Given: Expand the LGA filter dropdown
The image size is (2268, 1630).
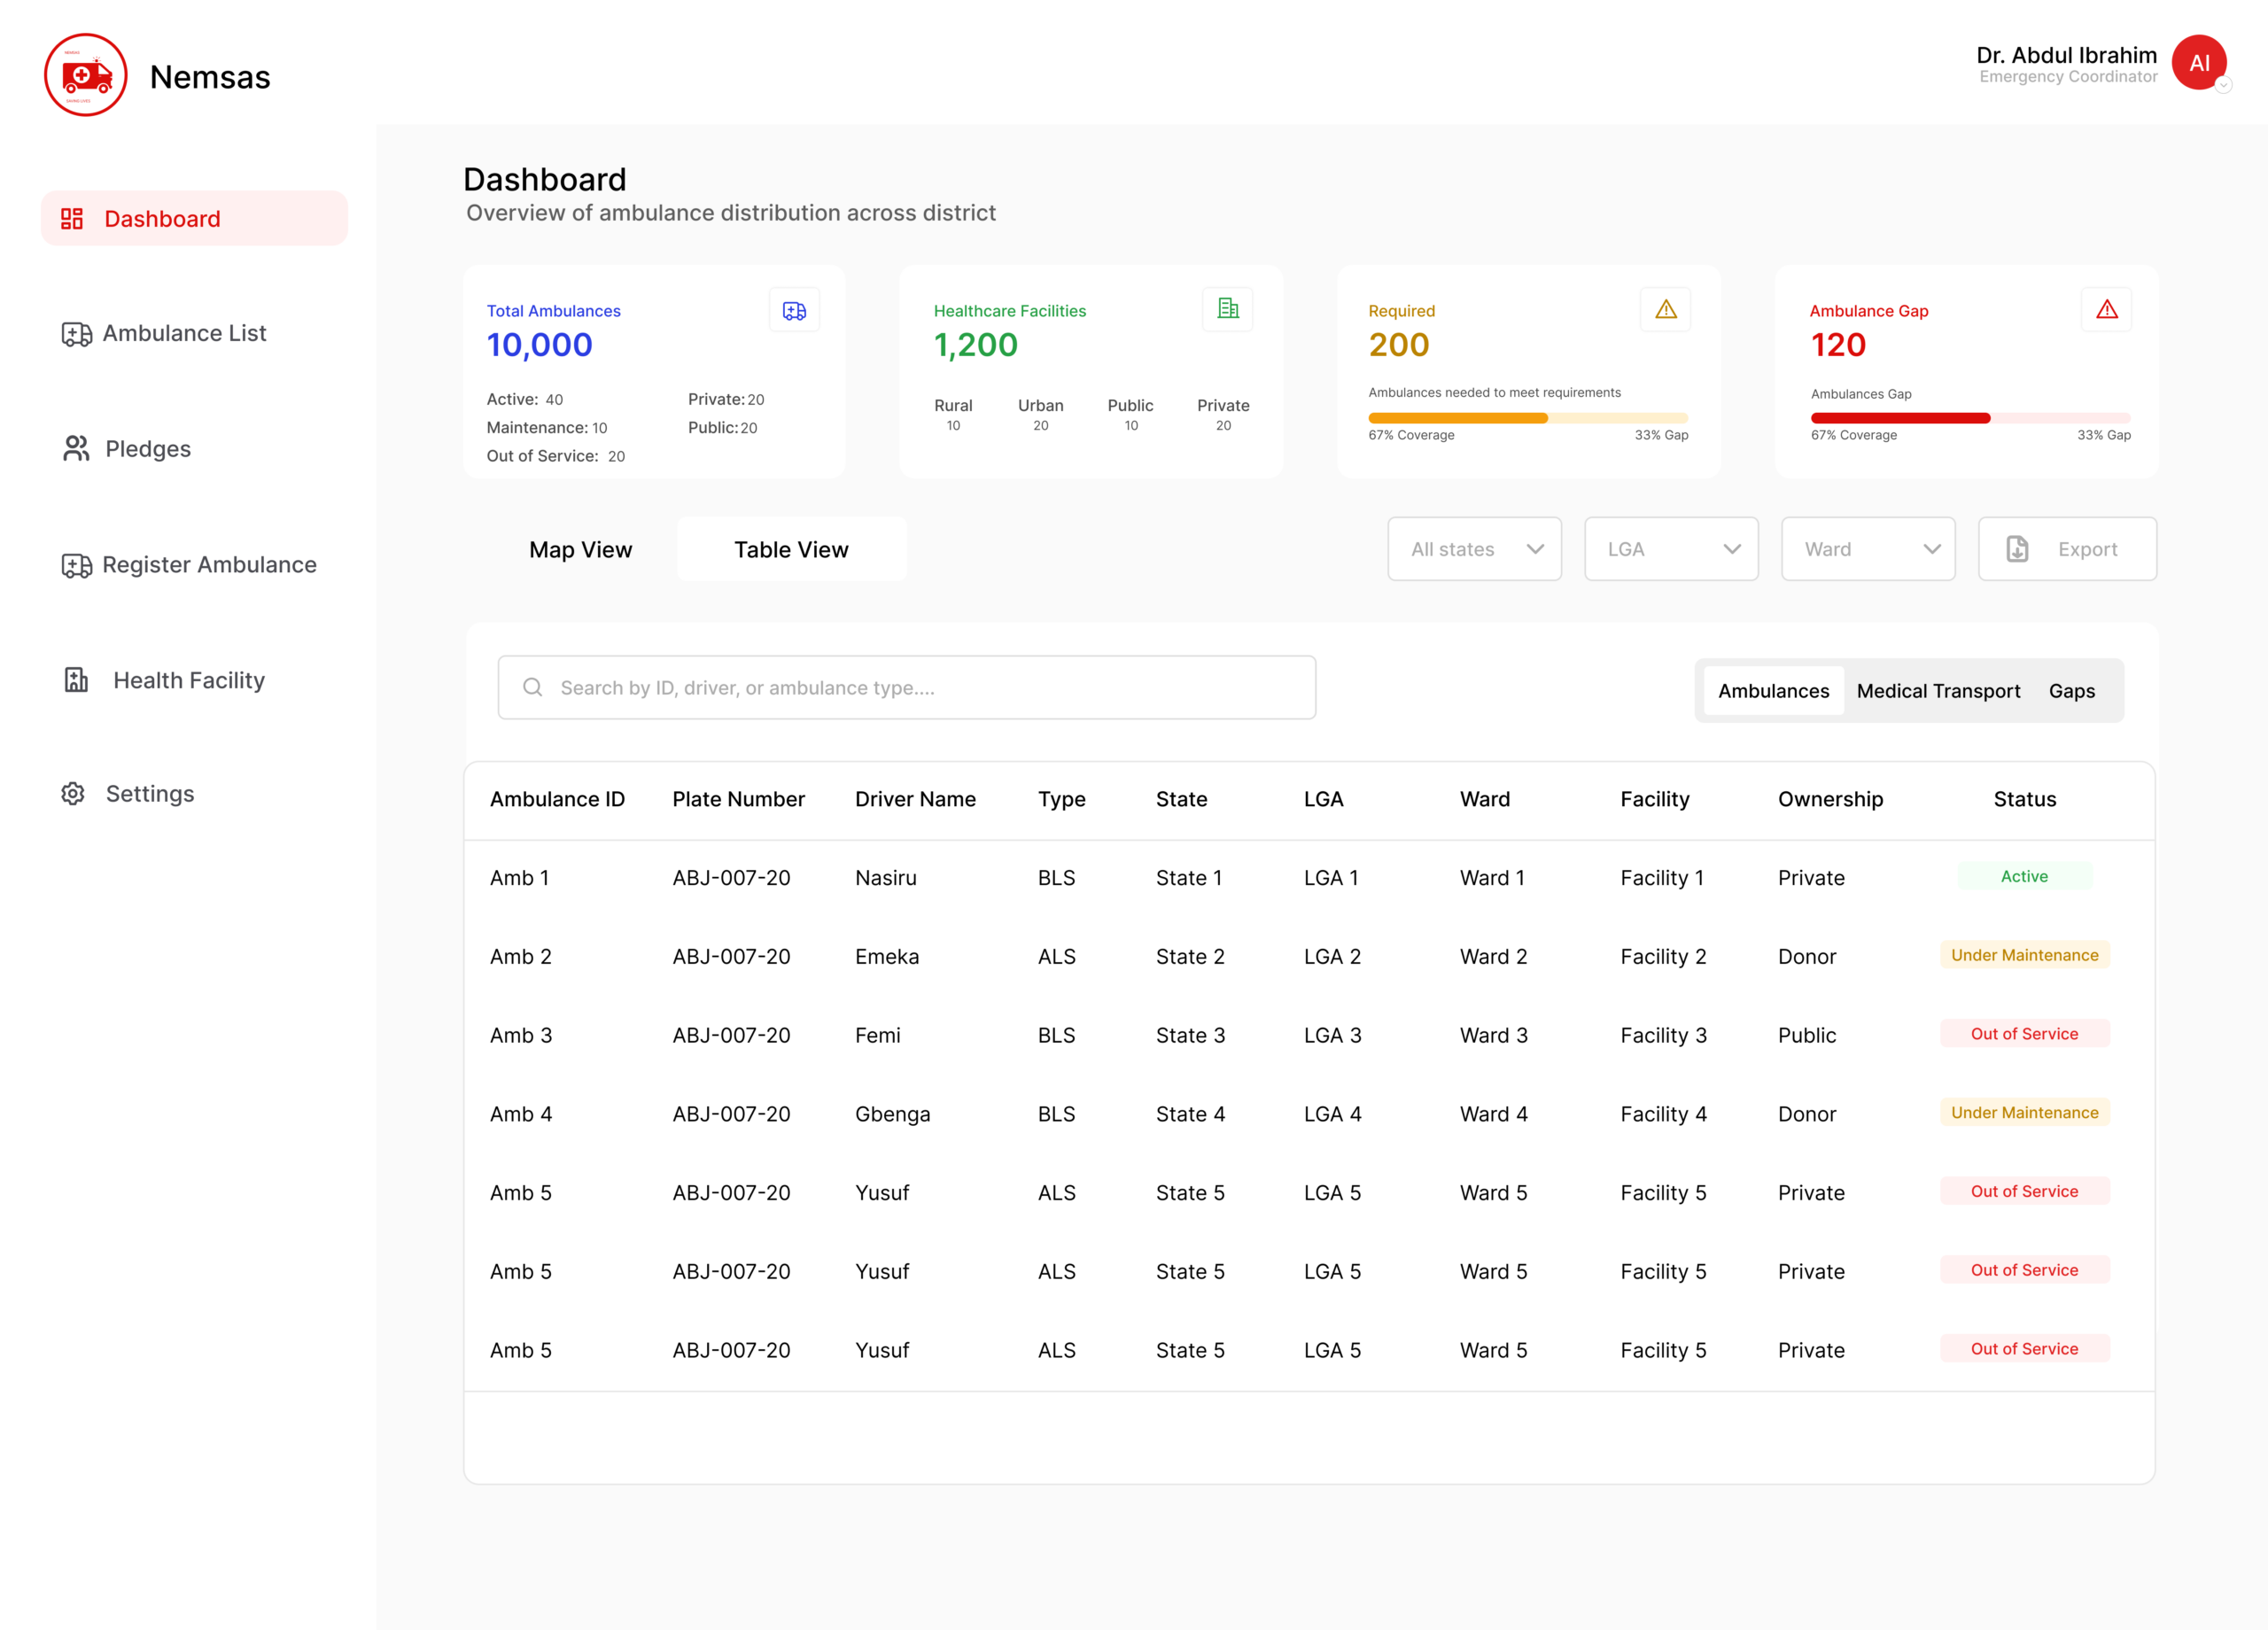Looking at the screenshot, I should point(1672,549).
